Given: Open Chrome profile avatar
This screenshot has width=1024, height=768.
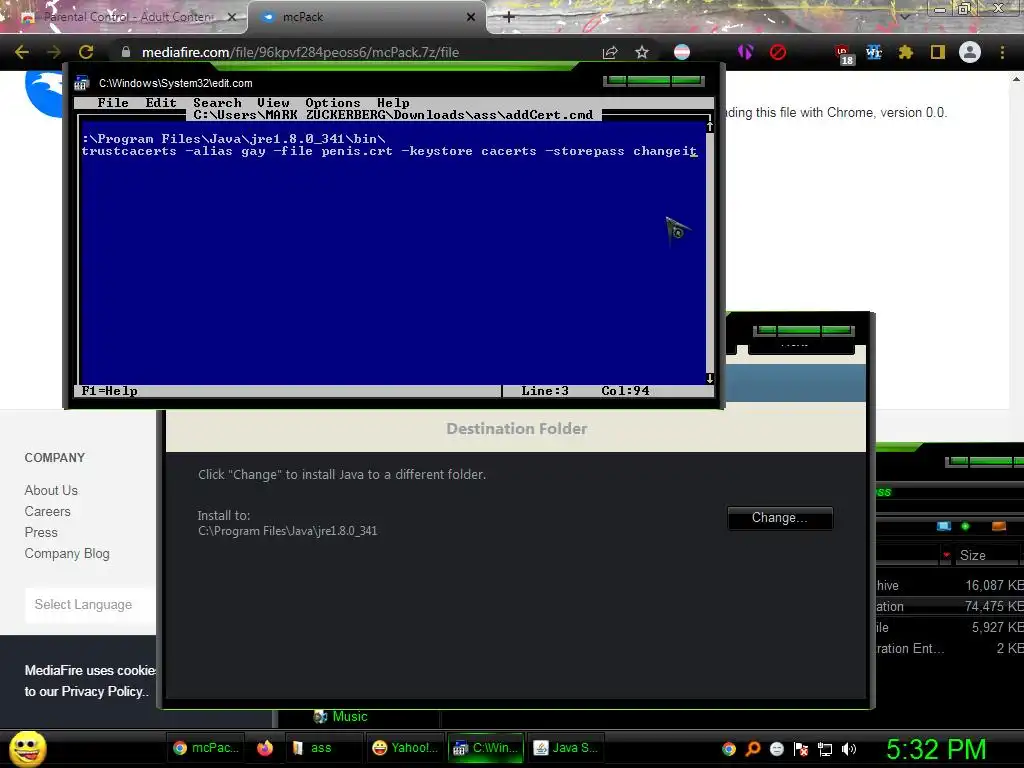Looking at the screenshot, I should (970, 52).
